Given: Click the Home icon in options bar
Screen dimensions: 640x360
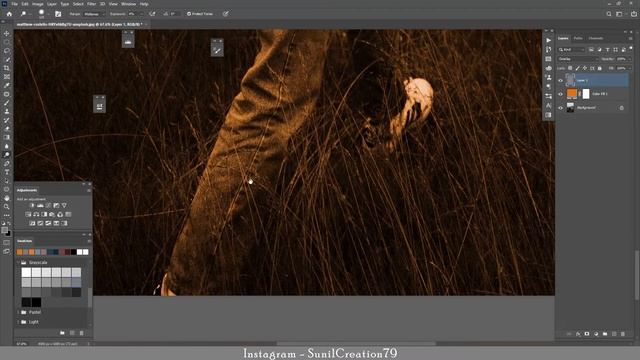Looking at the screenshot, I should (x=9, y=14).
